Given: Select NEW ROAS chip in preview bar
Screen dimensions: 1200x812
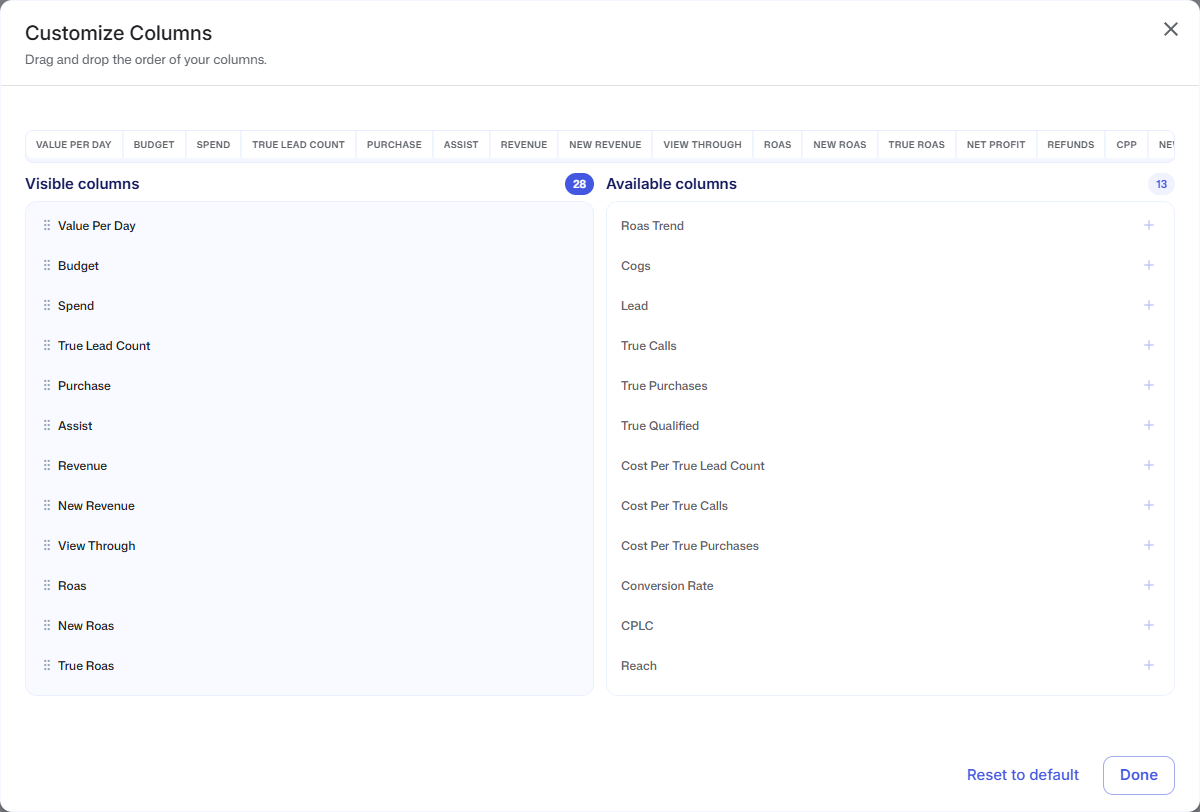Looking at the screenshot, I should point(840,145).
